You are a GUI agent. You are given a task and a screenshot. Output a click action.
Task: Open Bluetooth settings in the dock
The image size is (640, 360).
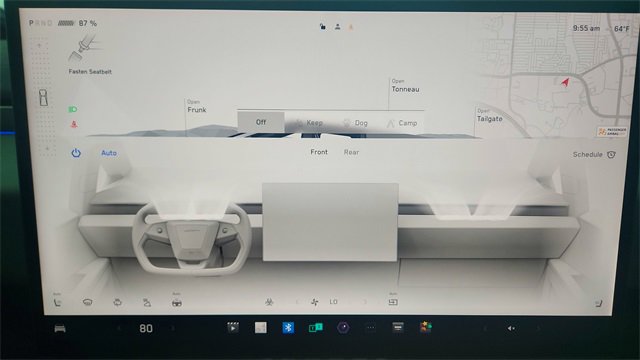tap(288, 327)
